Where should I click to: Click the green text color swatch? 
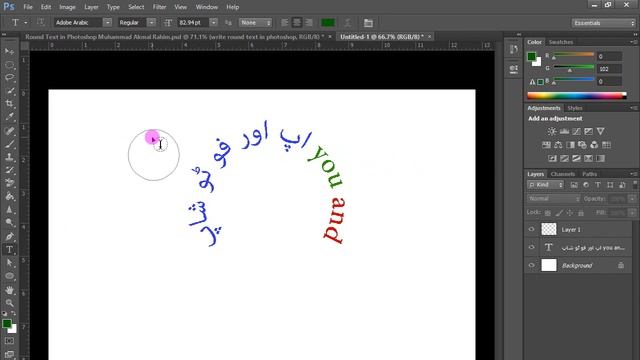328,23
